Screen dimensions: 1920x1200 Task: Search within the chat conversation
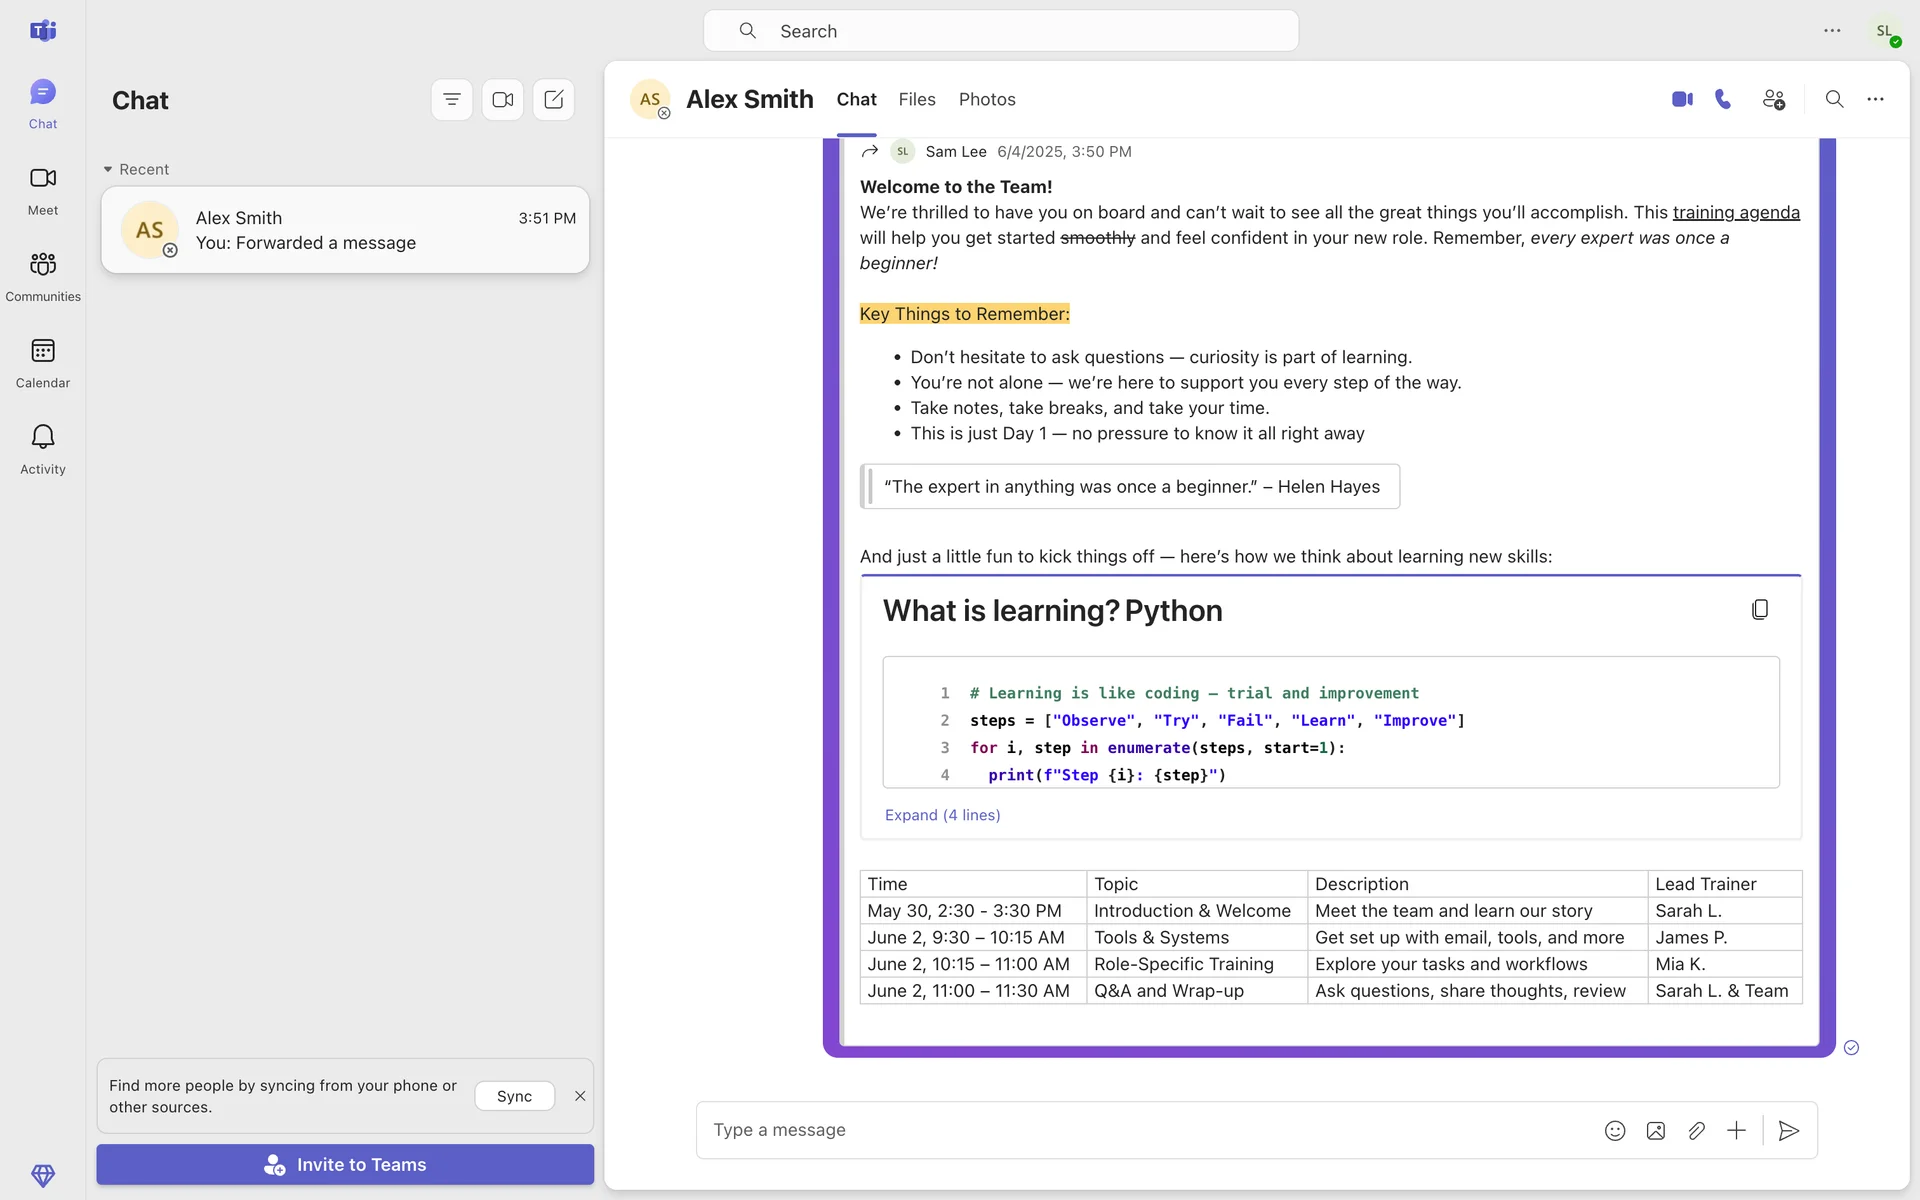tap(1834, 99)
